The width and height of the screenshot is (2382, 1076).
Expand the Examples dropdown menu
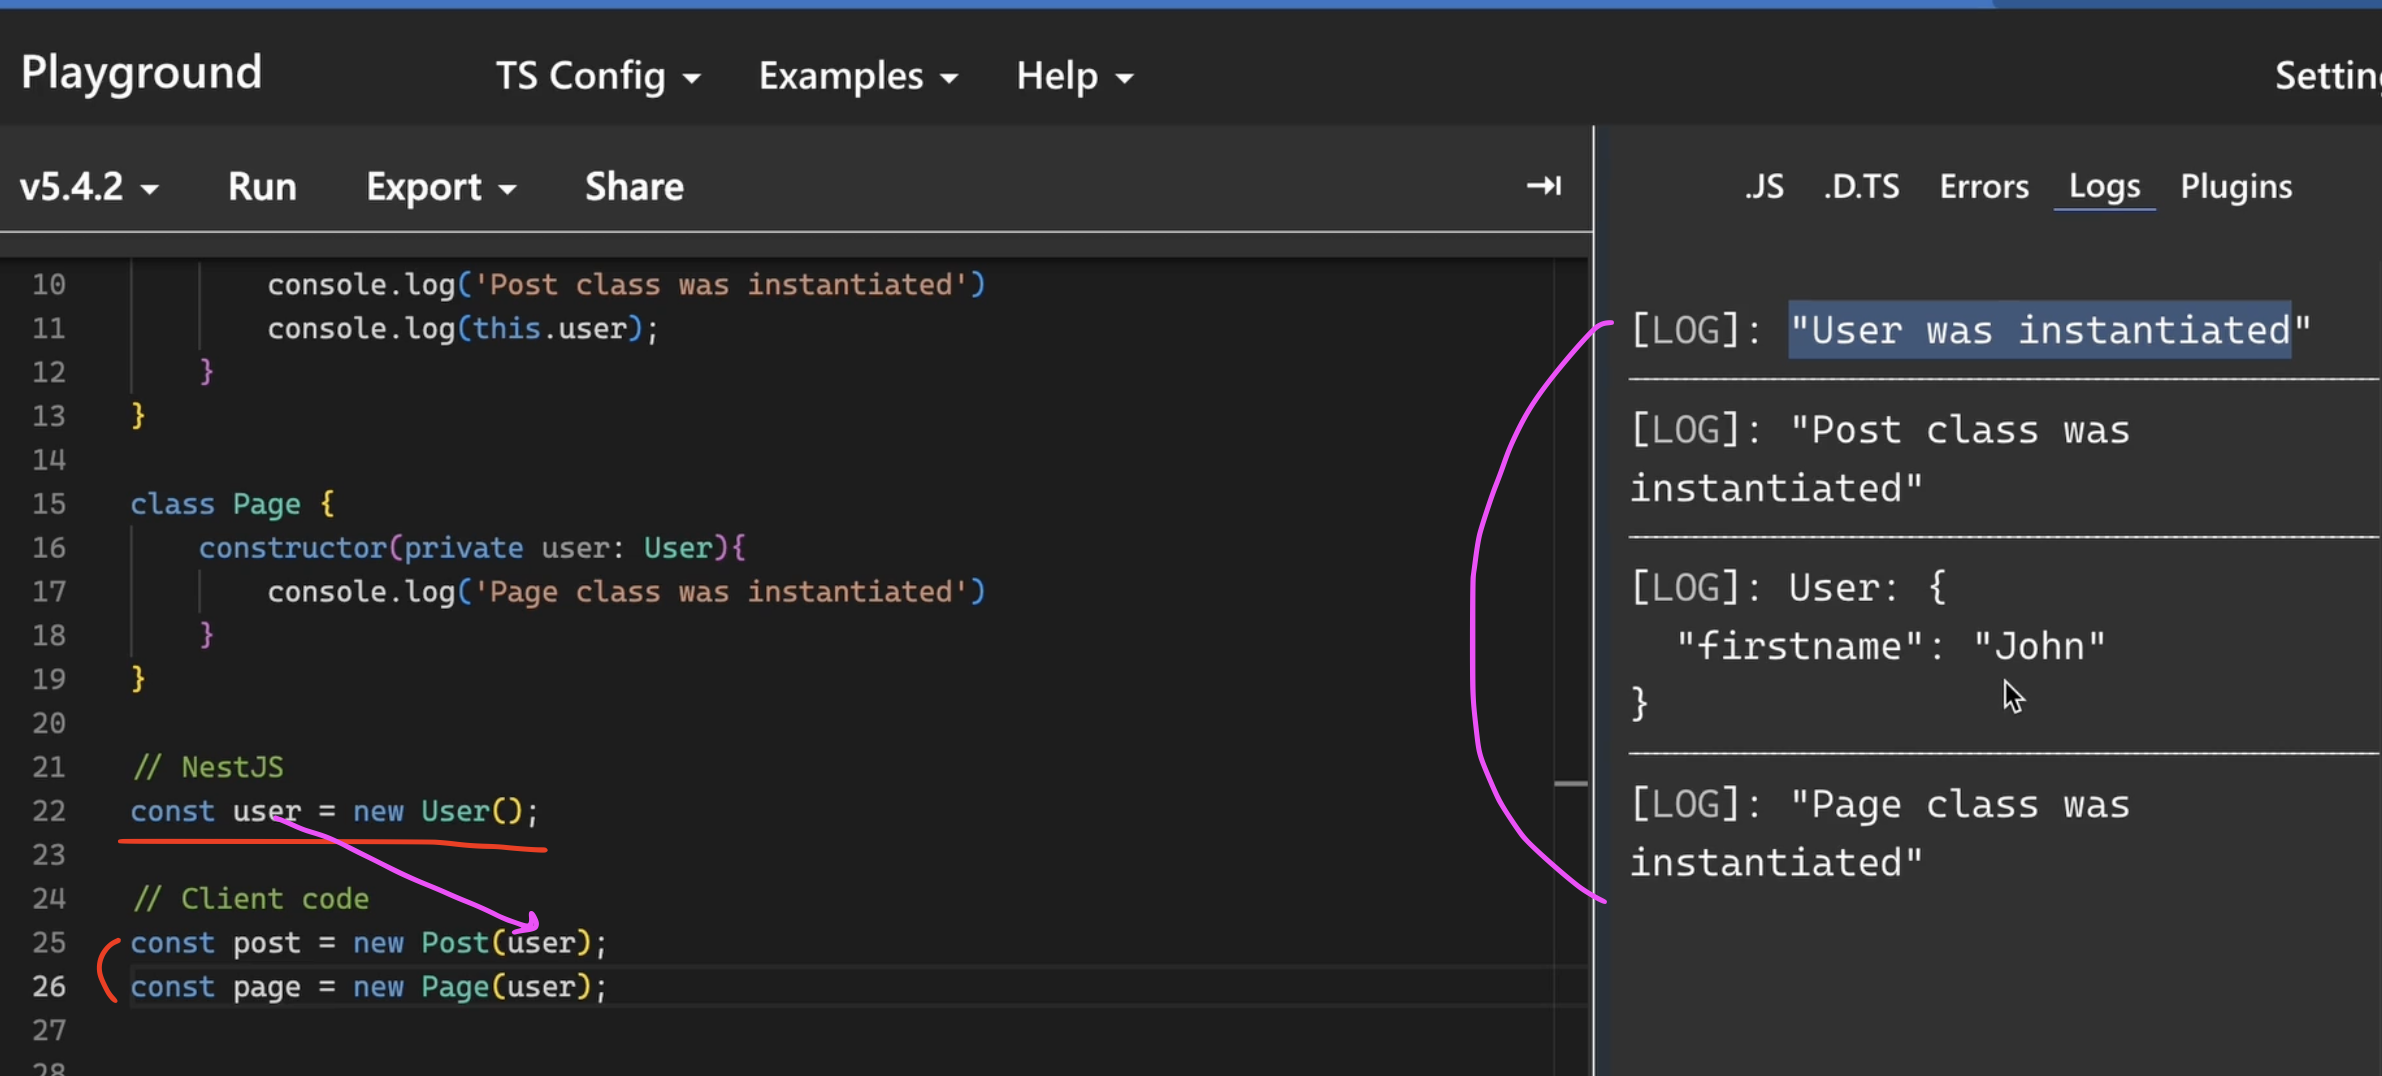click(x=858, y=76)
